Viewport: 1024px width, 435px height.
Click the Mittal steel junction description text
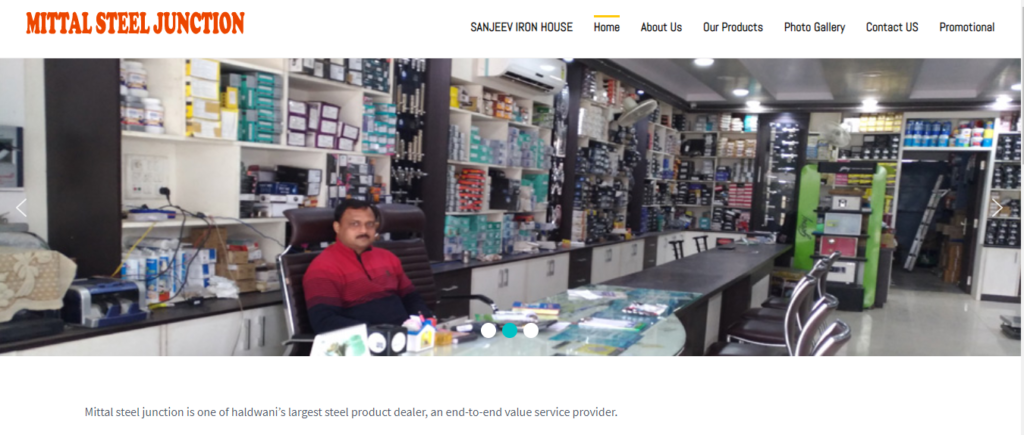click(351, 412)
